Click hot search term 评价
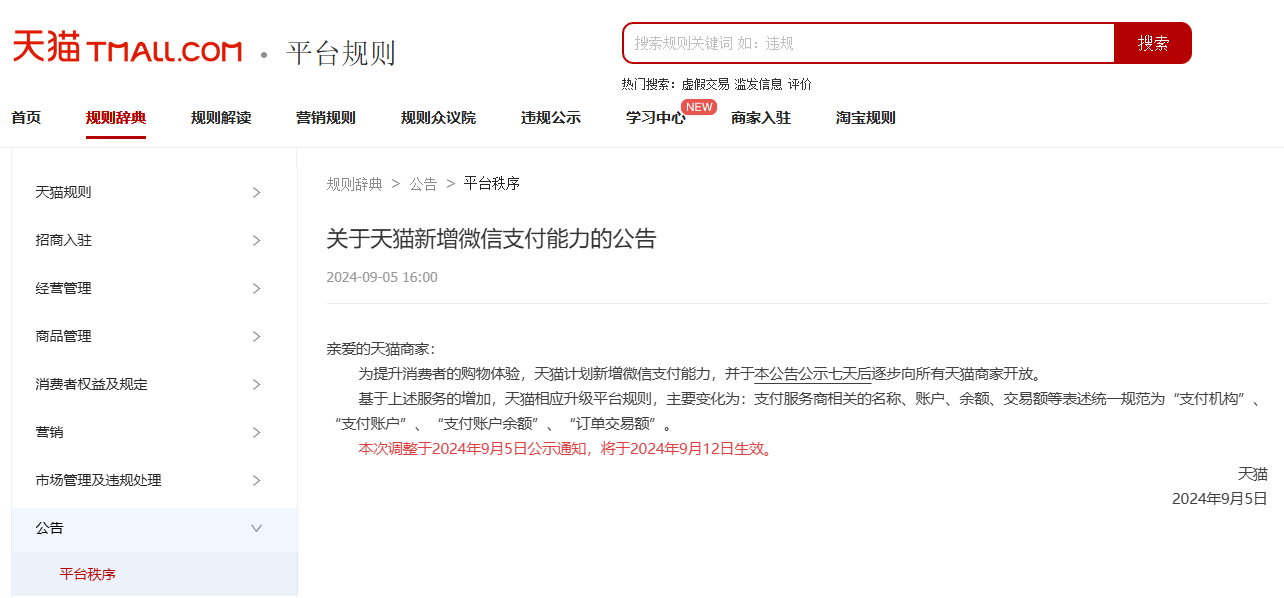 (x=799, y=84)
